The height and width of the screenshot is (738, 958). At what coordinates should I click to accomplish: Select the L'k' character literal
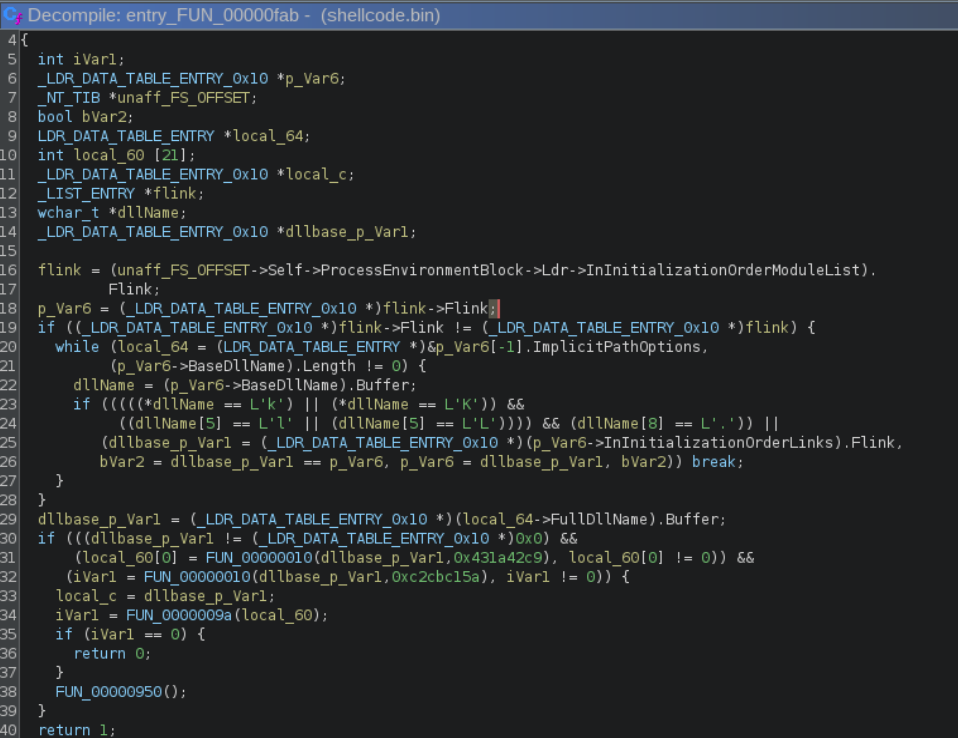click(x=268, y=404)
